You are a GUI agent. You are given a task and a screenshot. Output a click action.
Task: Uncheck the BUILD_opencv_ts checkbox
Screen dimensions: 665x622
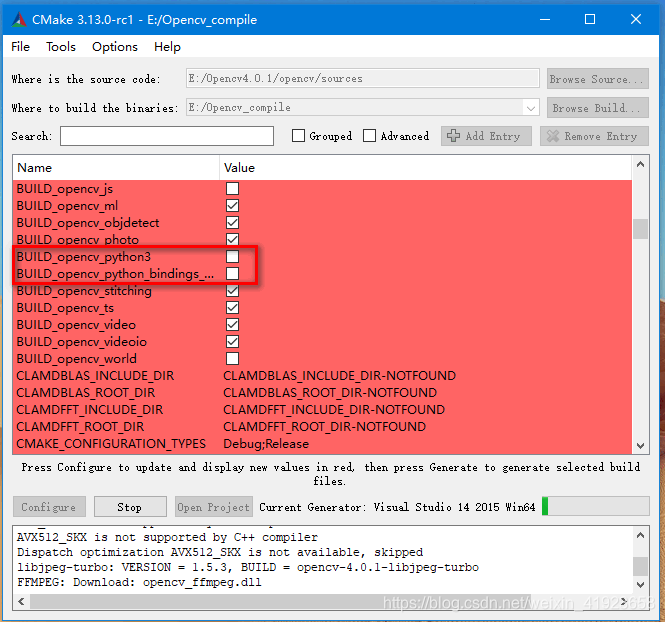coord(232,307)
